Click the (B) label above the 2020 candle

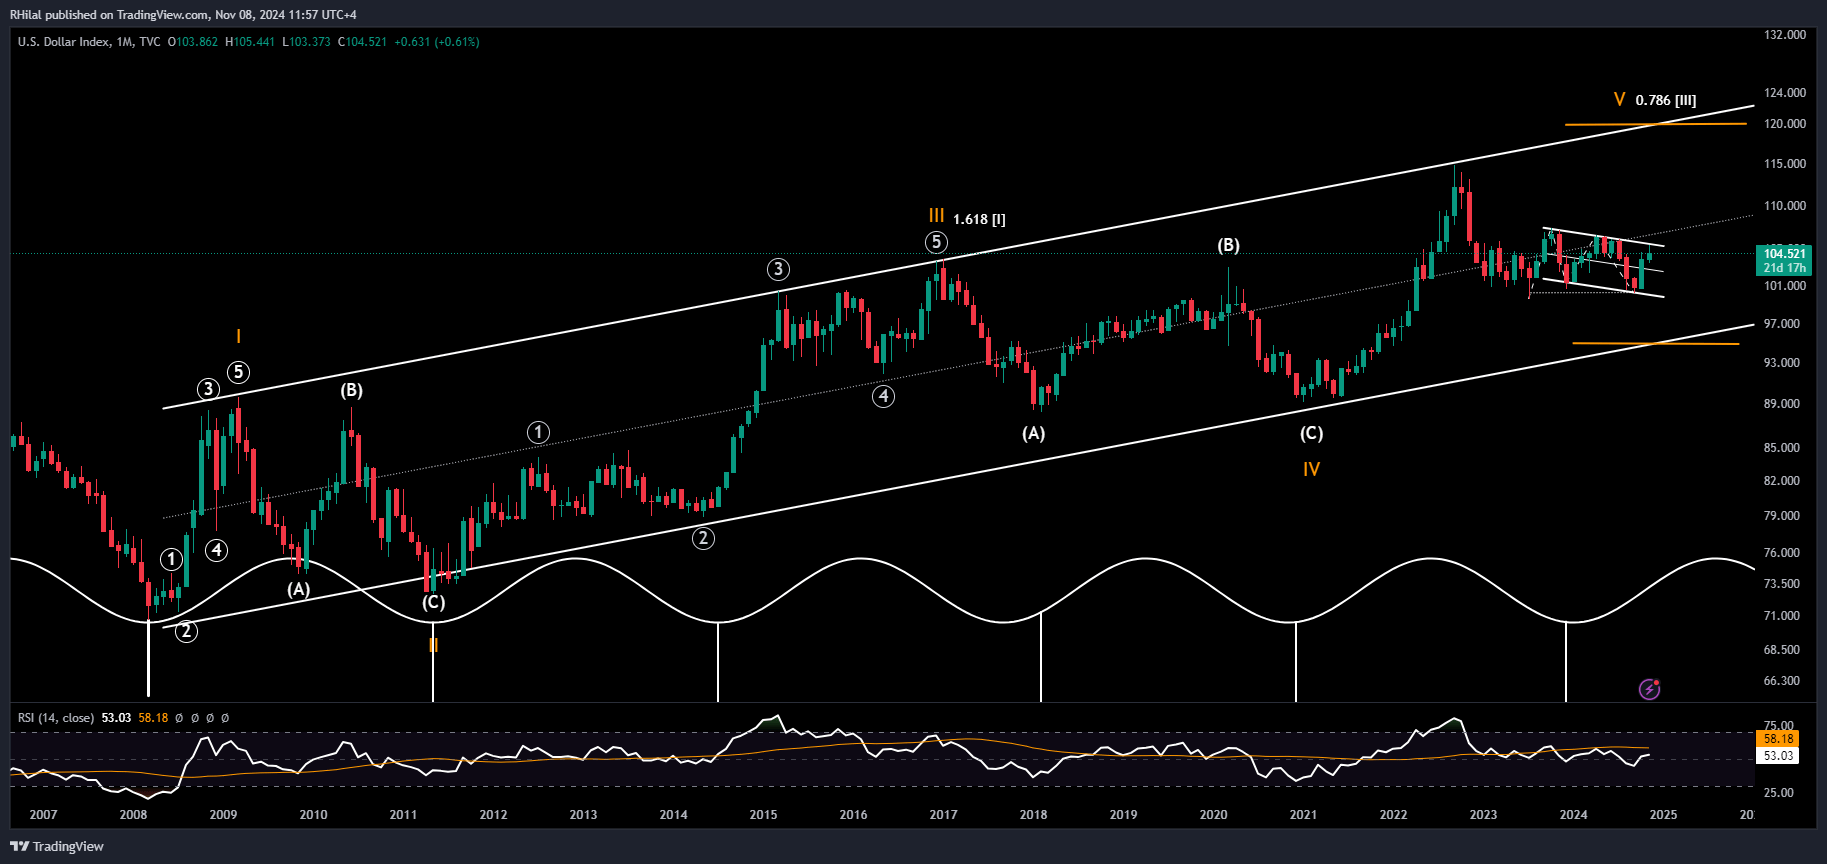(x=1228, y=245)
